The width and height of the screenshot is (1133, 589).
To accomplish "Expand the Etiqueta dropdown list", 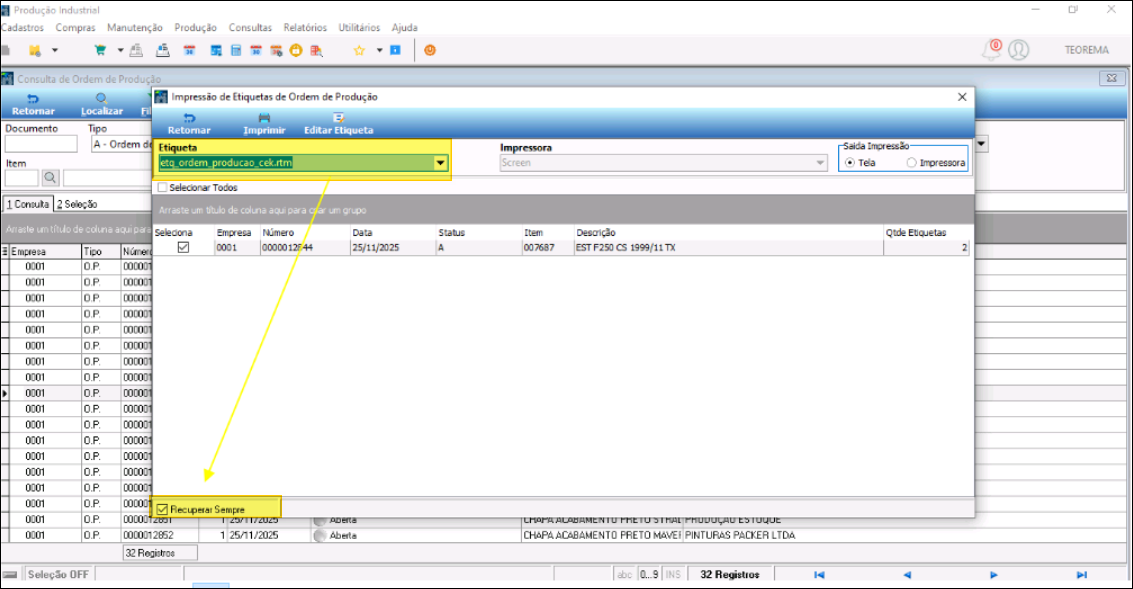I will pos(440,163).
